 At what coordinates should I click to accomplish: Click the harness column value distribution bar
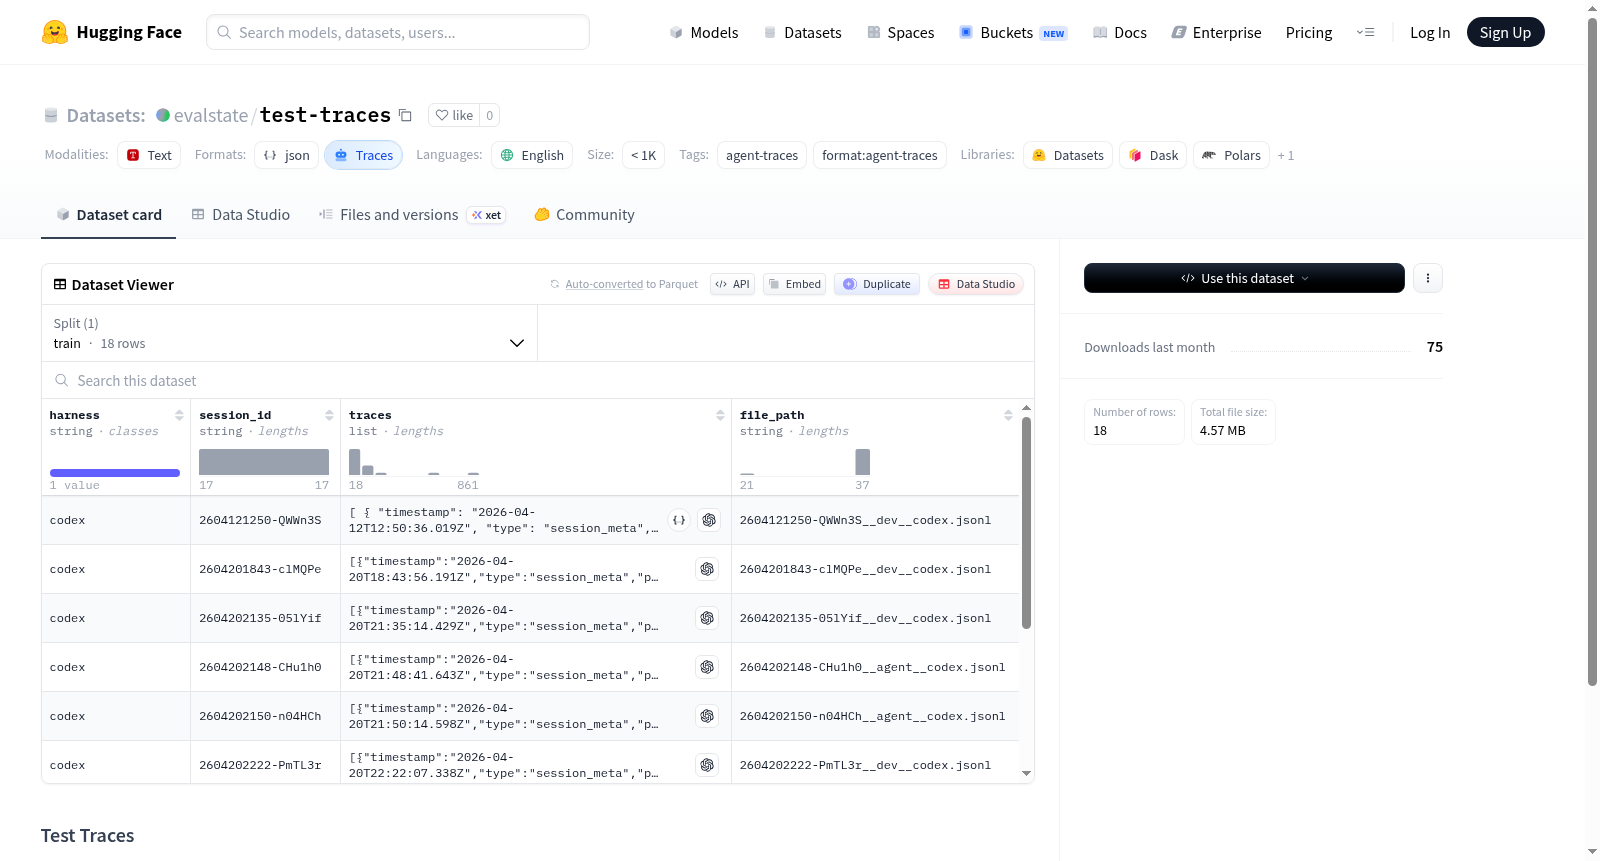115,473
